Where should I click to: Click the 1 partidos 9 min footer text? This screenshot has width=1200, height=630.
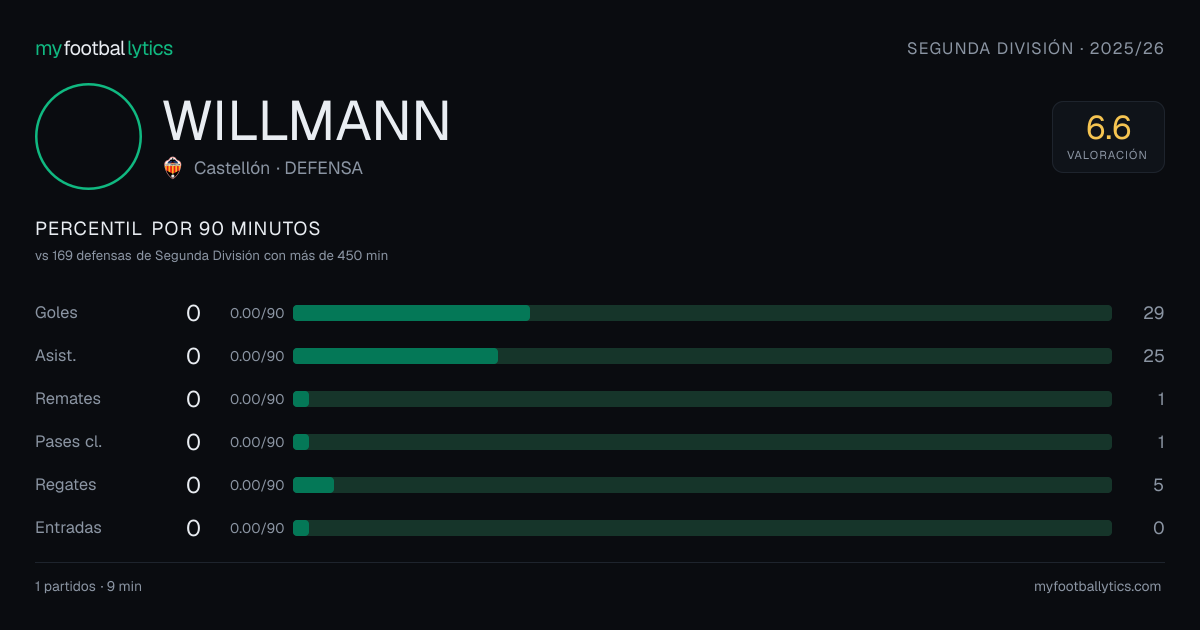(x=88, y=587)
